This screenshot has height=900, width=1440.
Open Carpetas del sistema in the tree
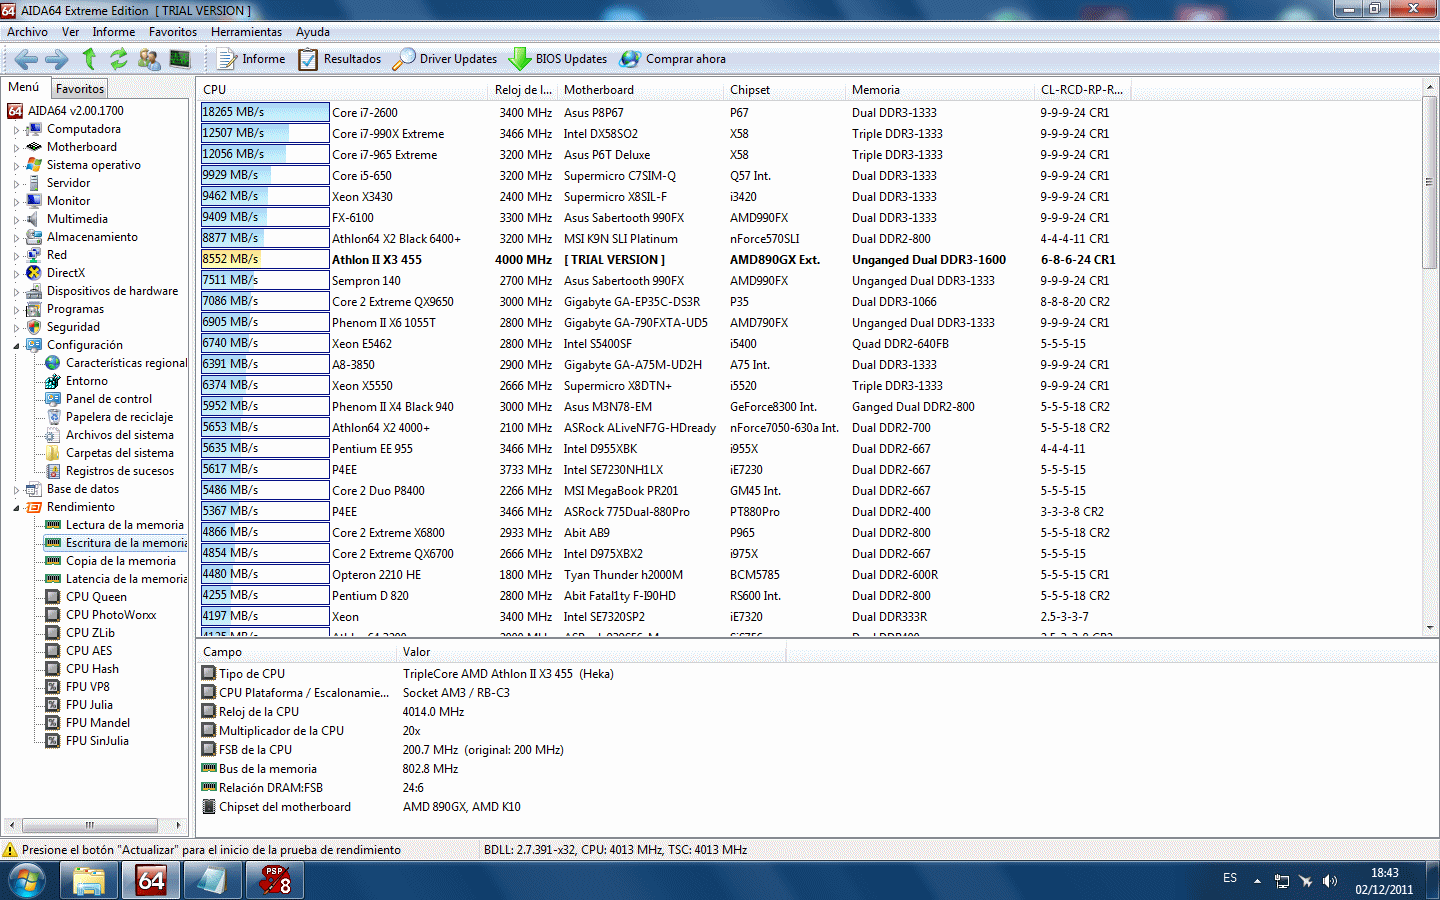click(119, 453)
